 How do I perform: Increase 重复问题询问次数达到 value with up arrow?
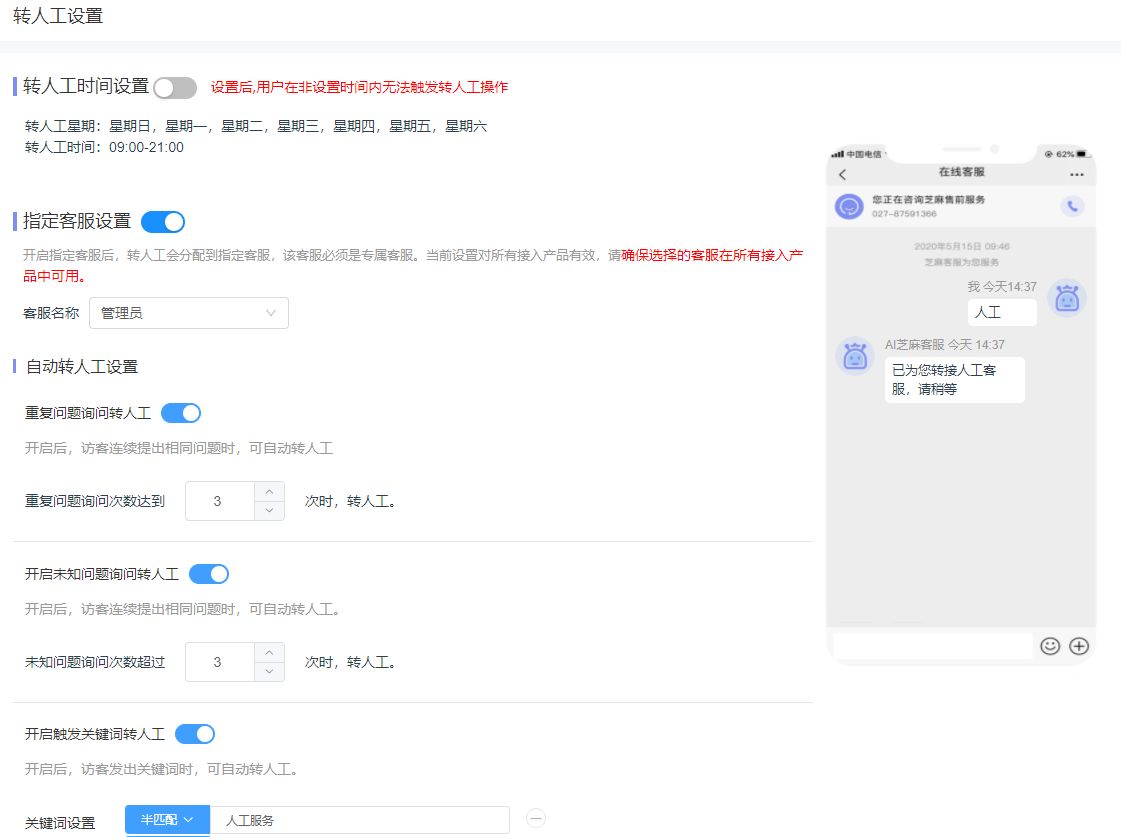(270, 492)
